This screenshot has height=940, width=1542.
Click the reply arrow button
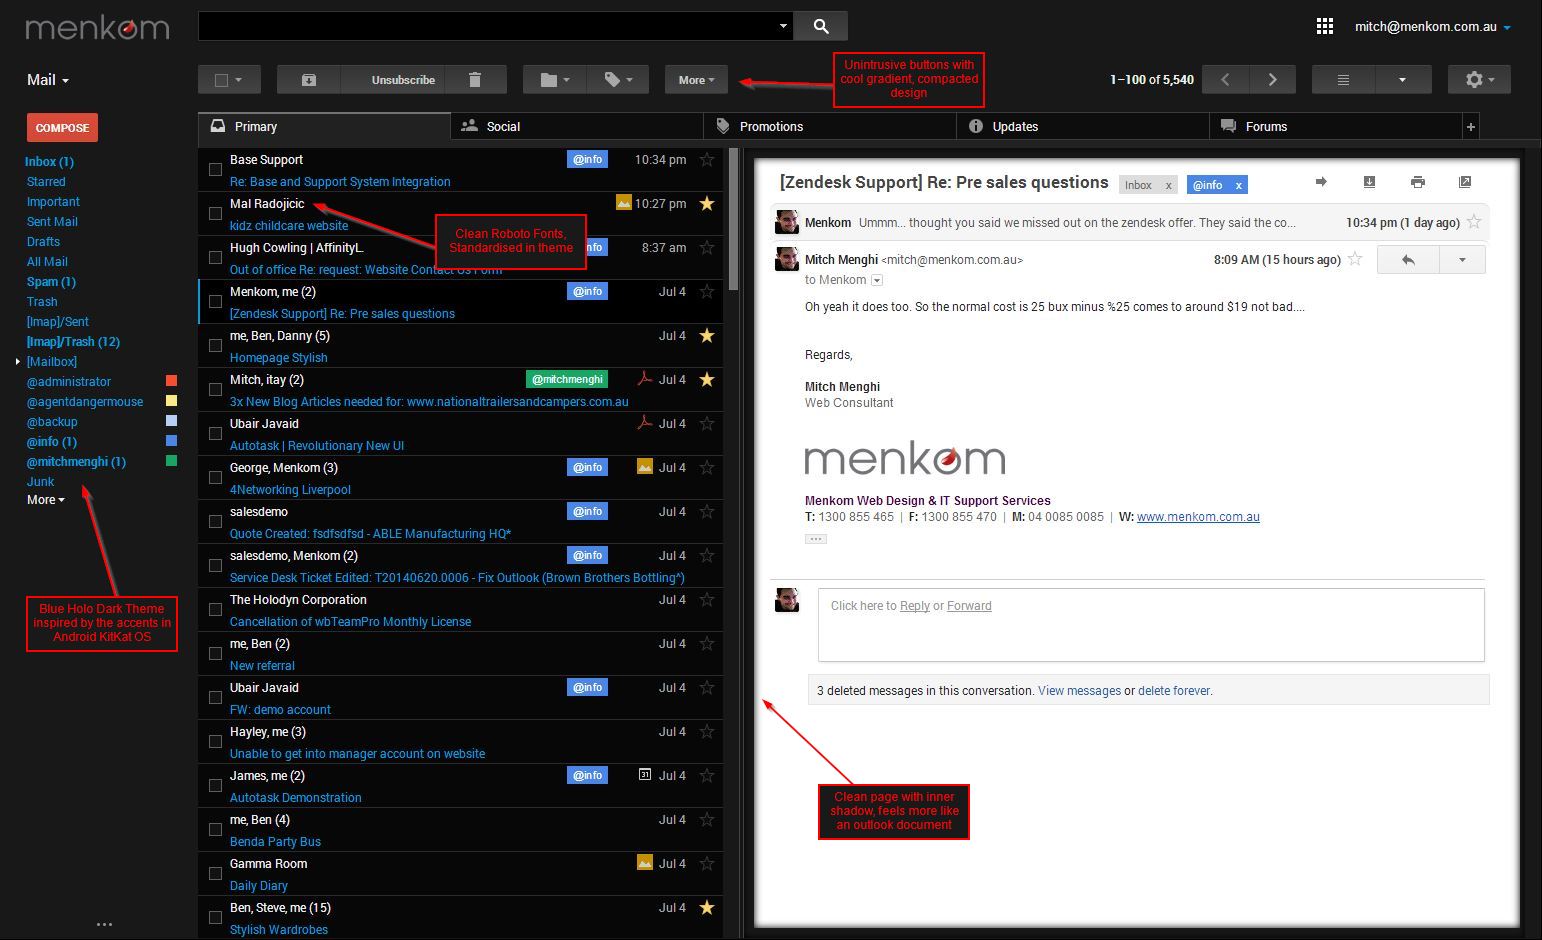[x=1408, y=260]
